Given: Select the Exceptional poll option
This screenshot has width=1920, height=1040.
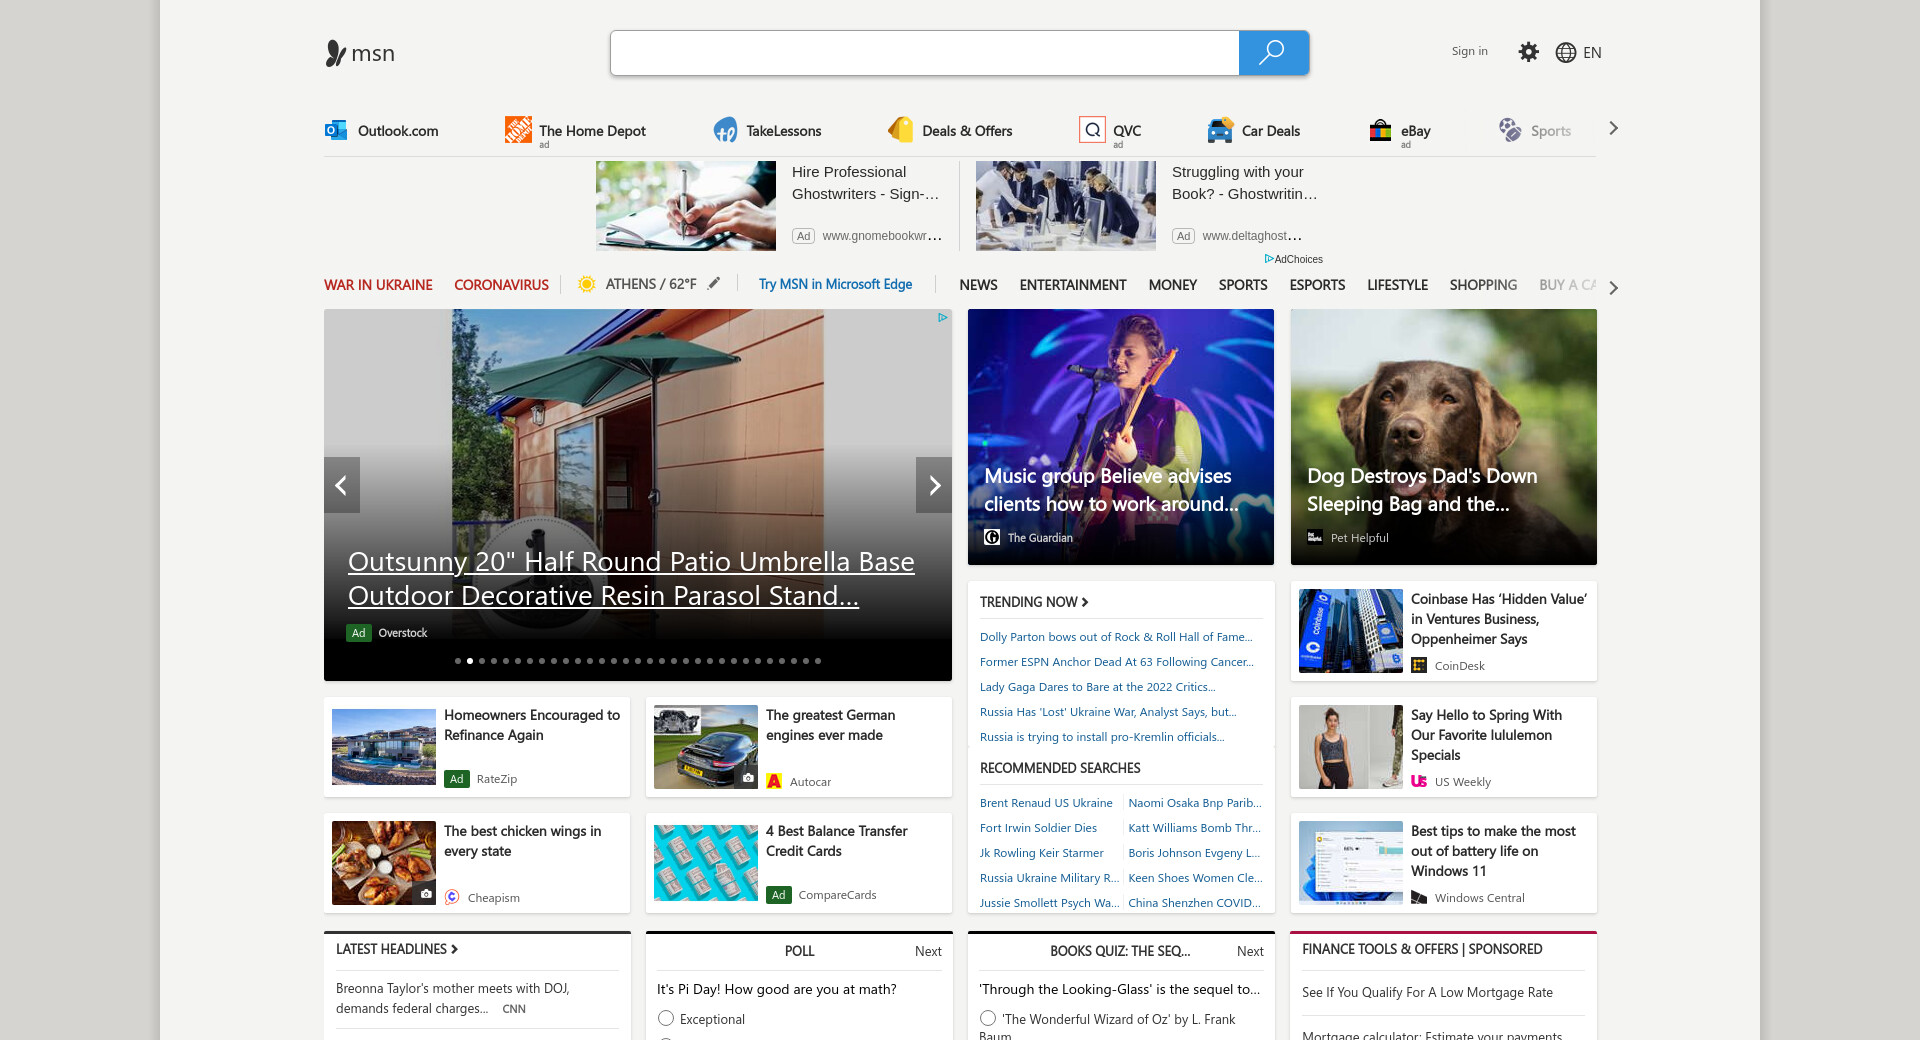Looking at the screenshot, I should click(x=666, y=1018).
